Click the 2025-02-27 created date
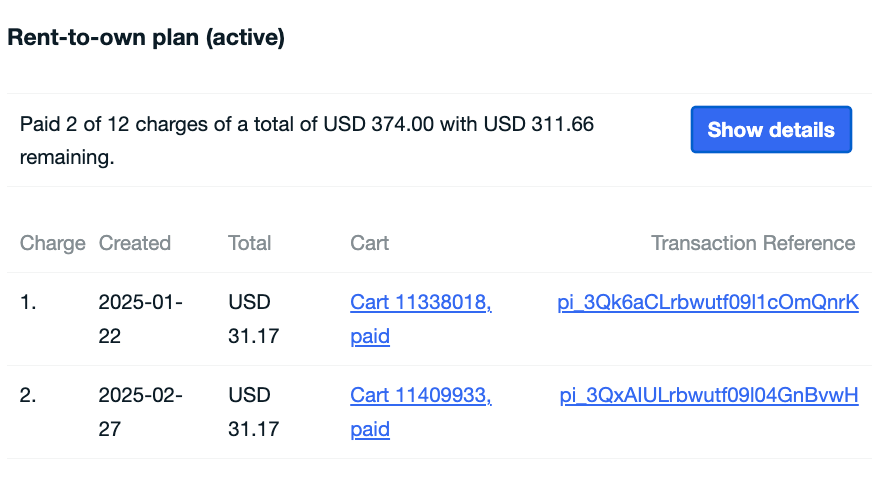Image resolution: width=894 pixels, height=480 pixels. [x=140, y=413]
